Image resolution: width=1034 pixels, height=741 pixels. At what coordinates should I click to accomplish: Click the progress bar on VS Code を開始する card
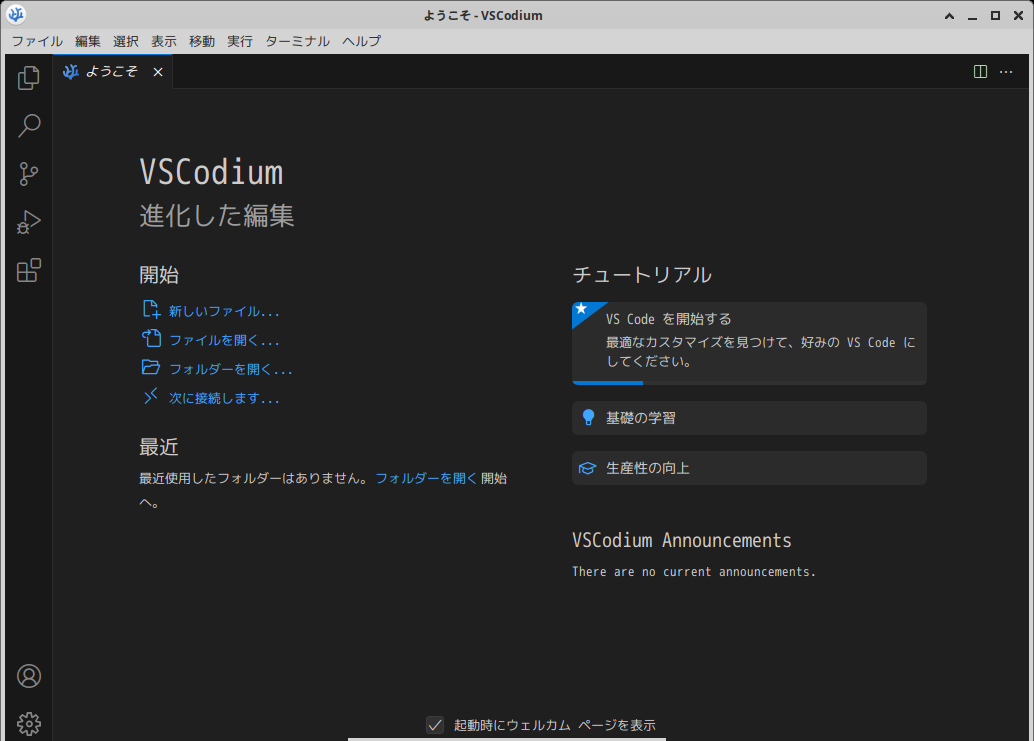click(x=749, y=382)
